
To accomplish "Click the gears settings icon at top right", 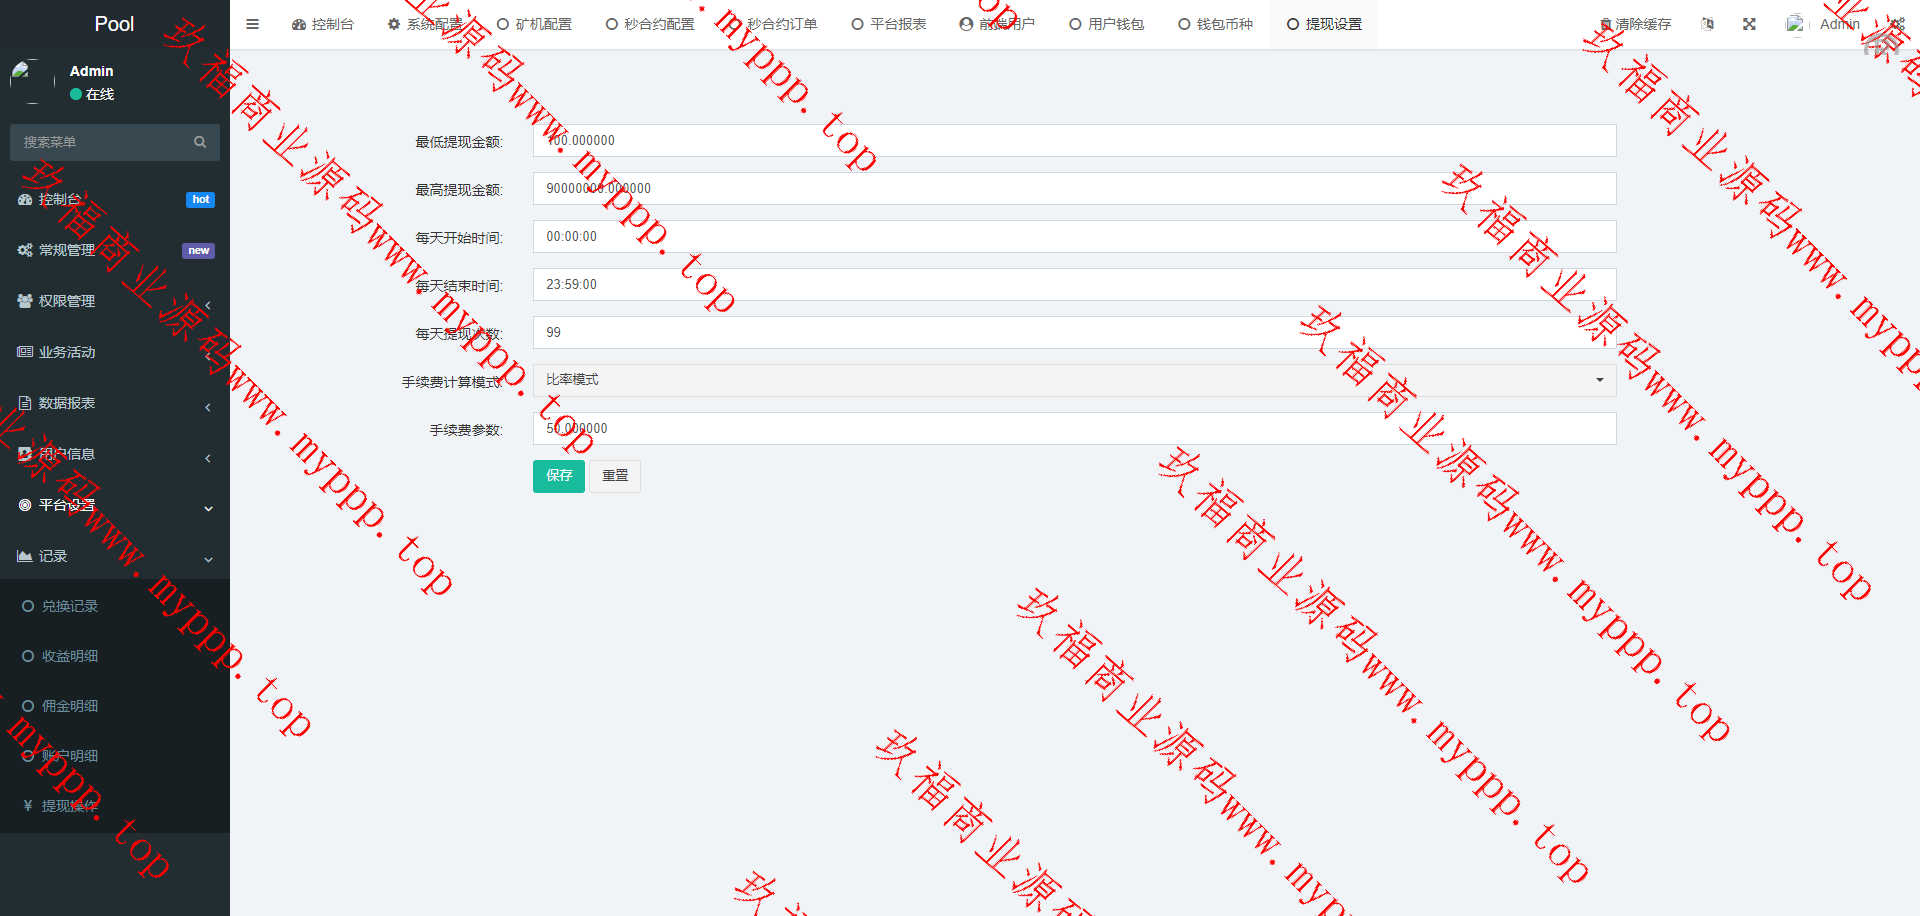I will click(x=1896, y=24).
